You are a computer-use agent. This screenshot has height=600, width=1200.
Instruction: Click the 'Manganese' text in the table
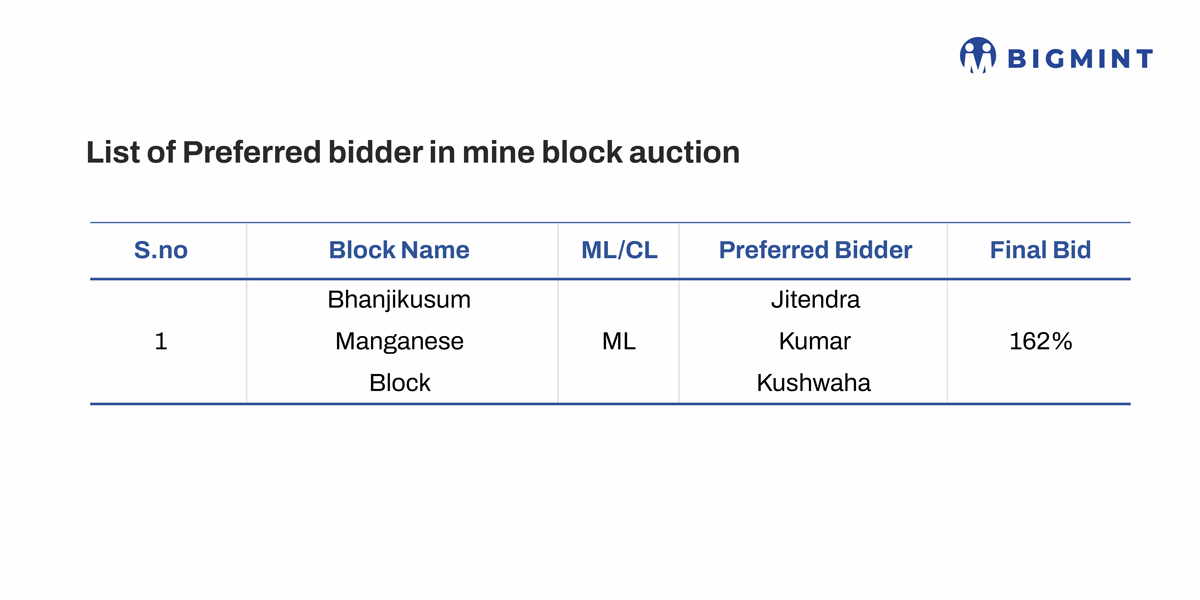tap(399, 341)
